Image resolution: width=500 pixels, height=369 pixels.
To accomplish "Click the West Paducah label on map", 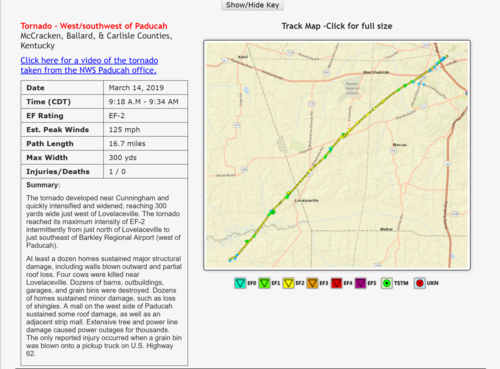I will click(x=376, y=72).
